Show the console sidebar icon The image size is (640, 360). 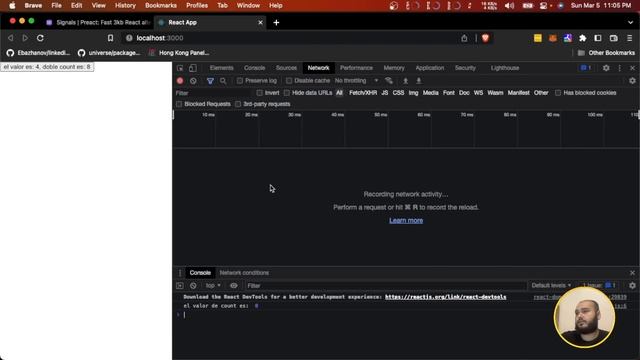pyautogui.click(x=180, y=286)
